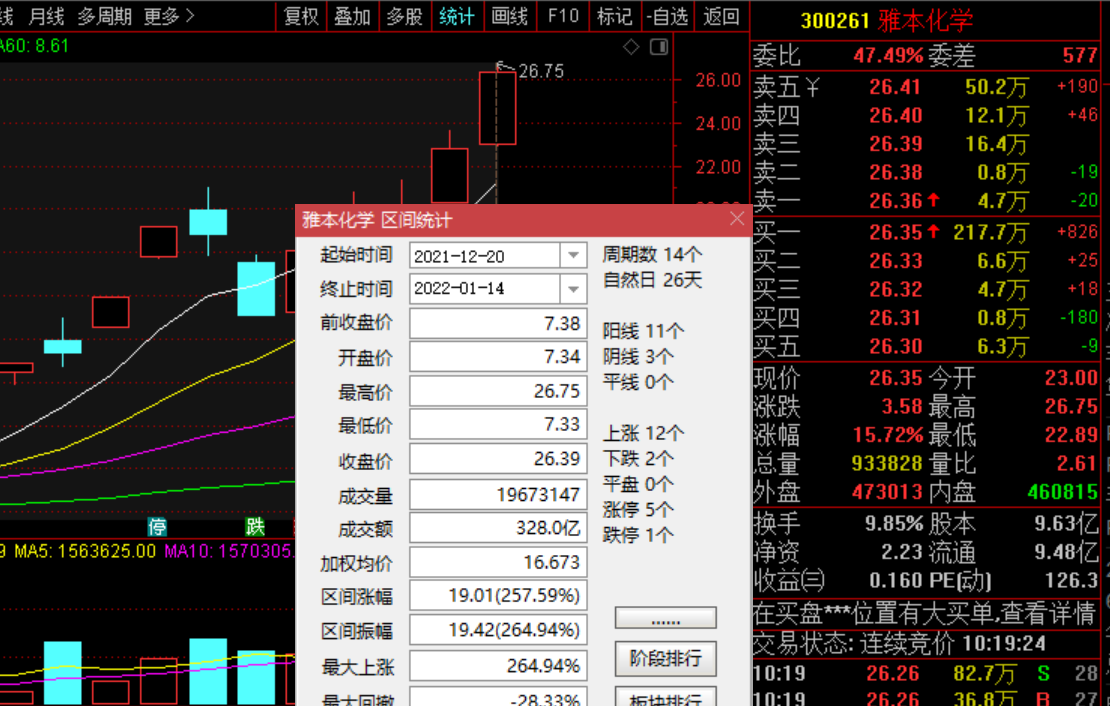Viewport: 1110px width, 706px height.
Task: Select the 画线 drawing tool
Action: 509,16
